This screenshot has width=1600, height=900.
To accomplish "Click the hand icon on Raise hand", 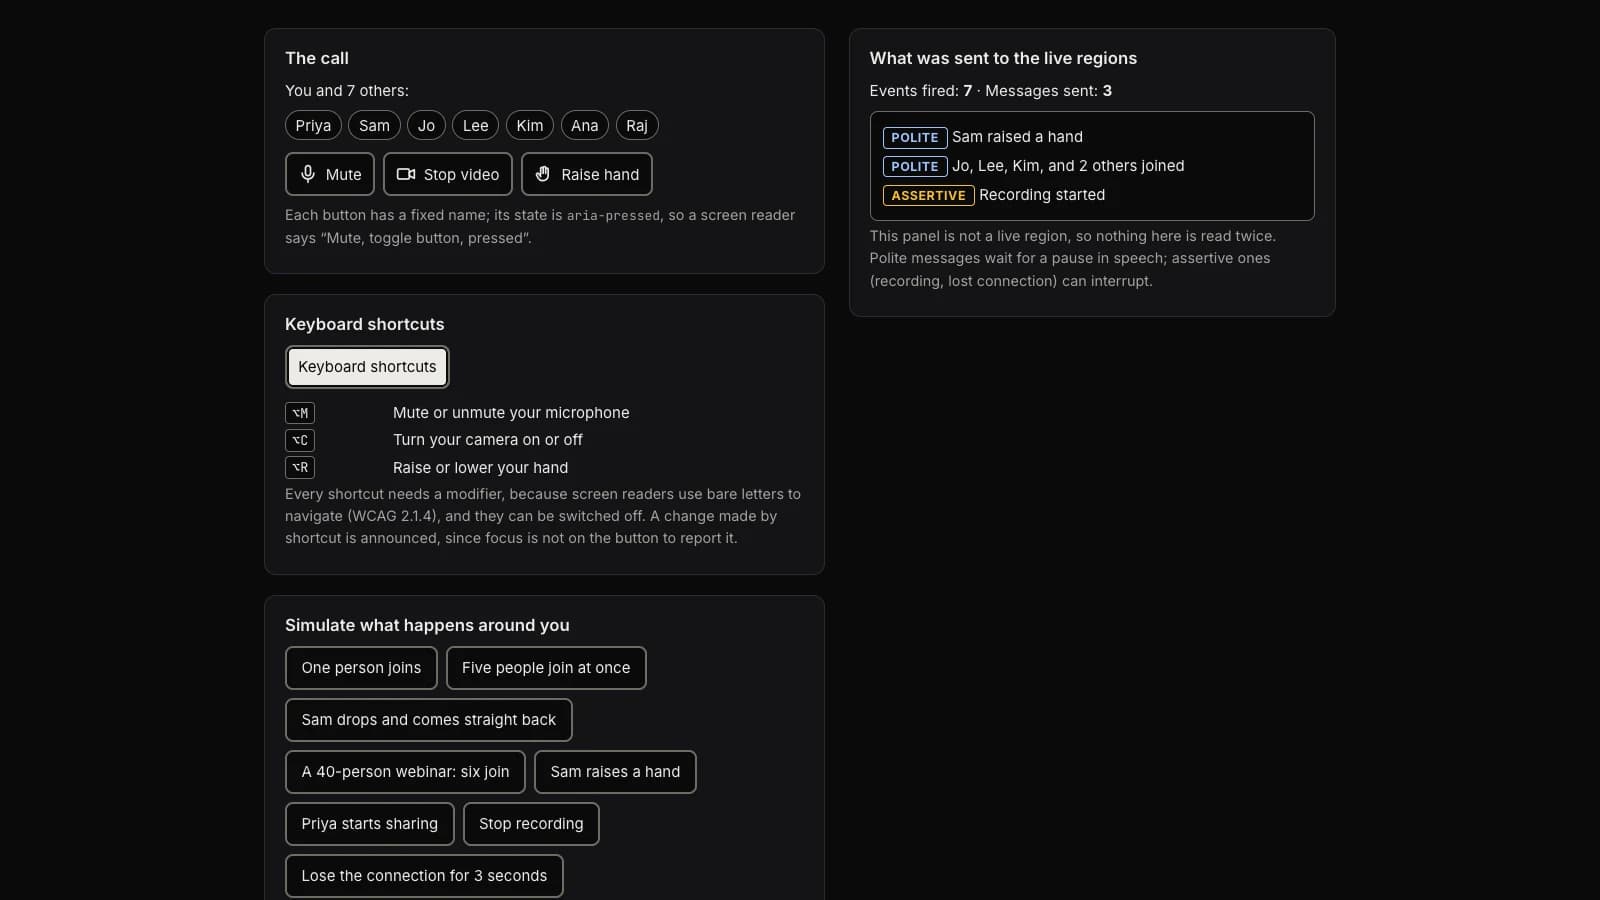I will click(x=543, y=174).
